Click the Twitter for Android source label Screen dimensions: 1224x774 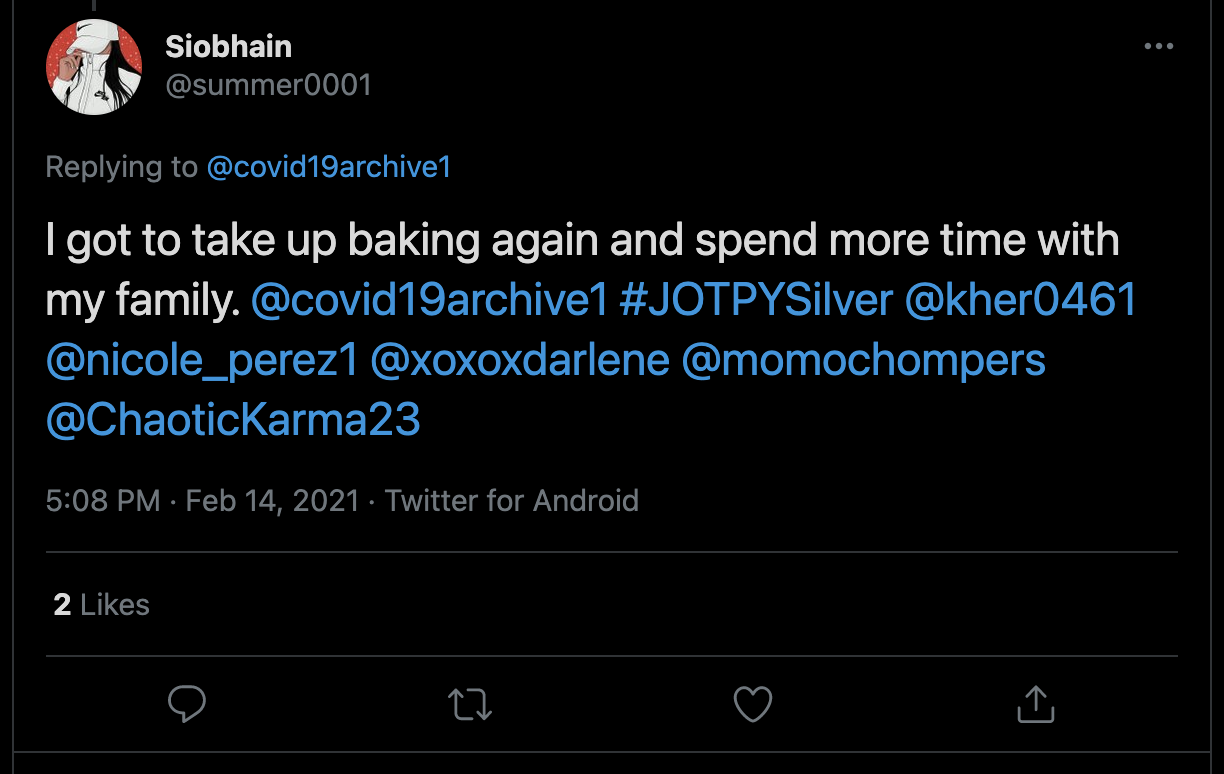pyautogui.click(x=512, y=500)
